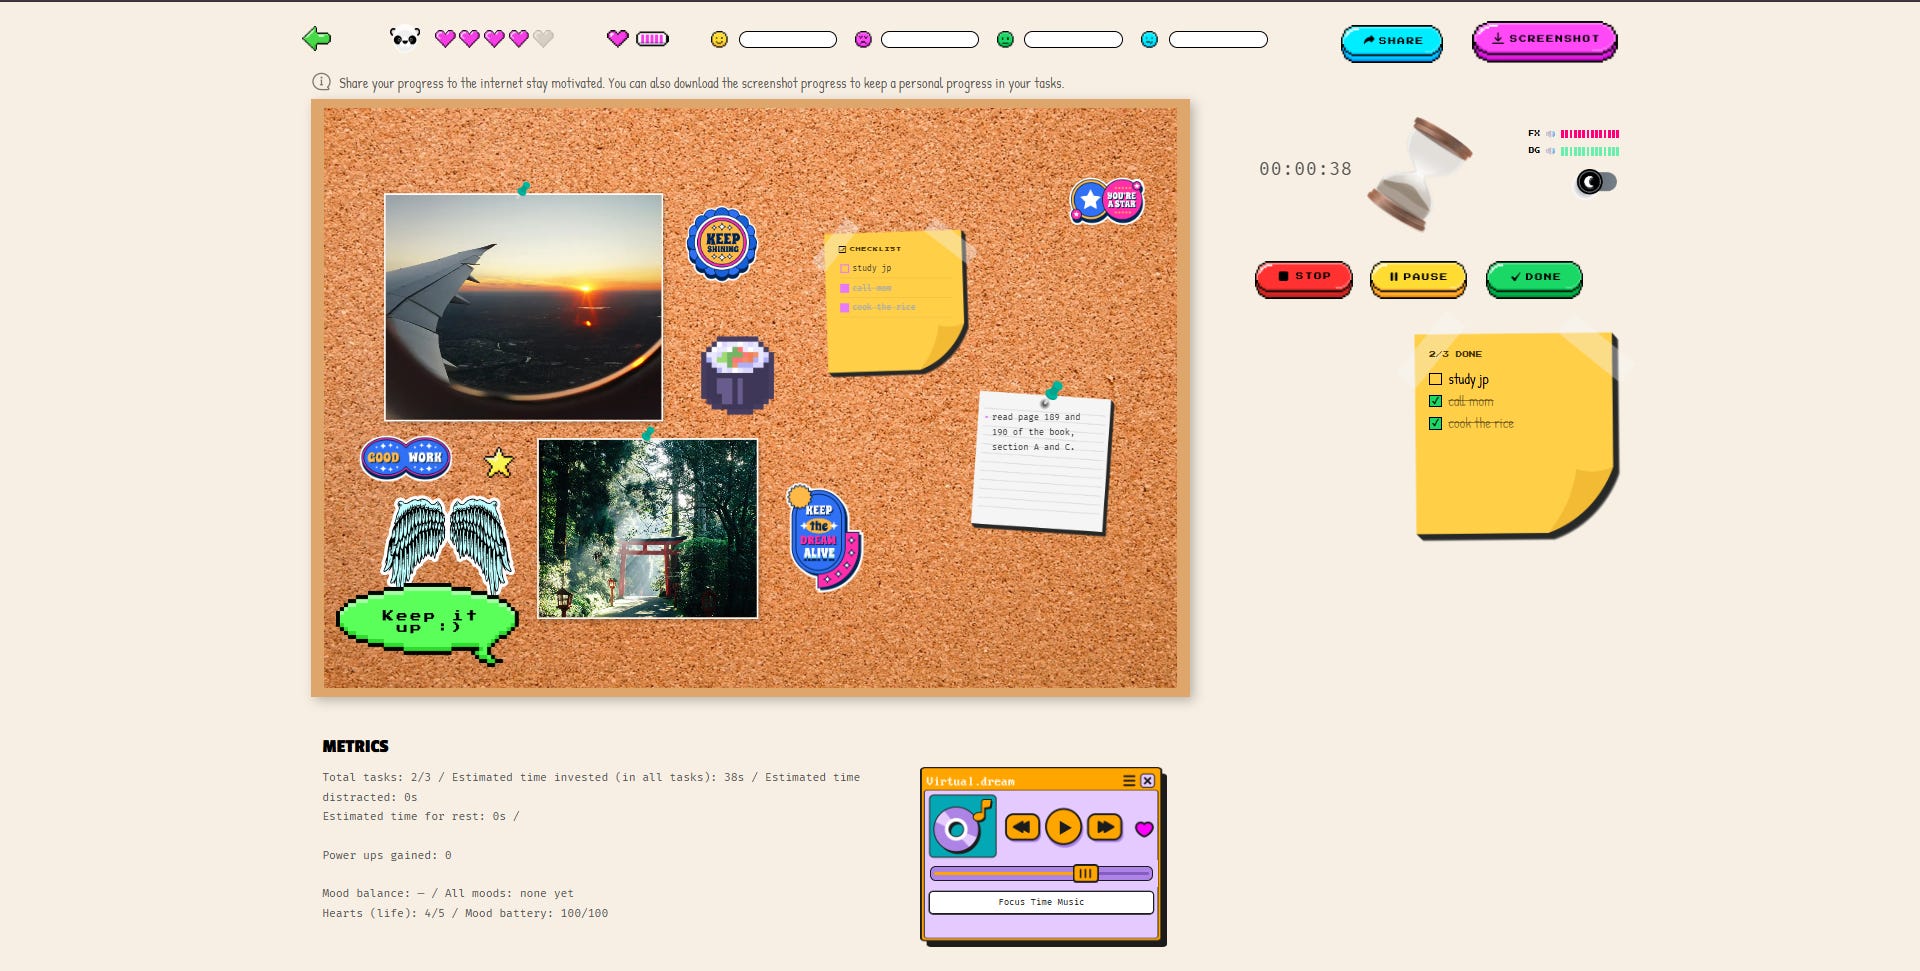Click the yellow star sticker

(499, 462)
